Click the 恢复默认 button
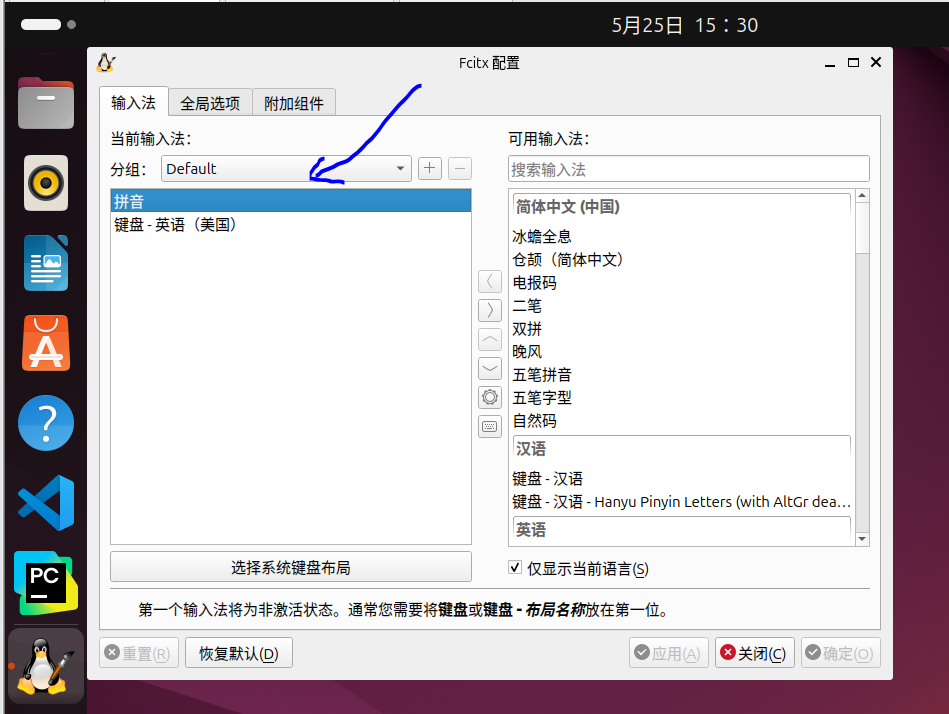This screenshot has width=949, height=714. click(x=238, y=653)
